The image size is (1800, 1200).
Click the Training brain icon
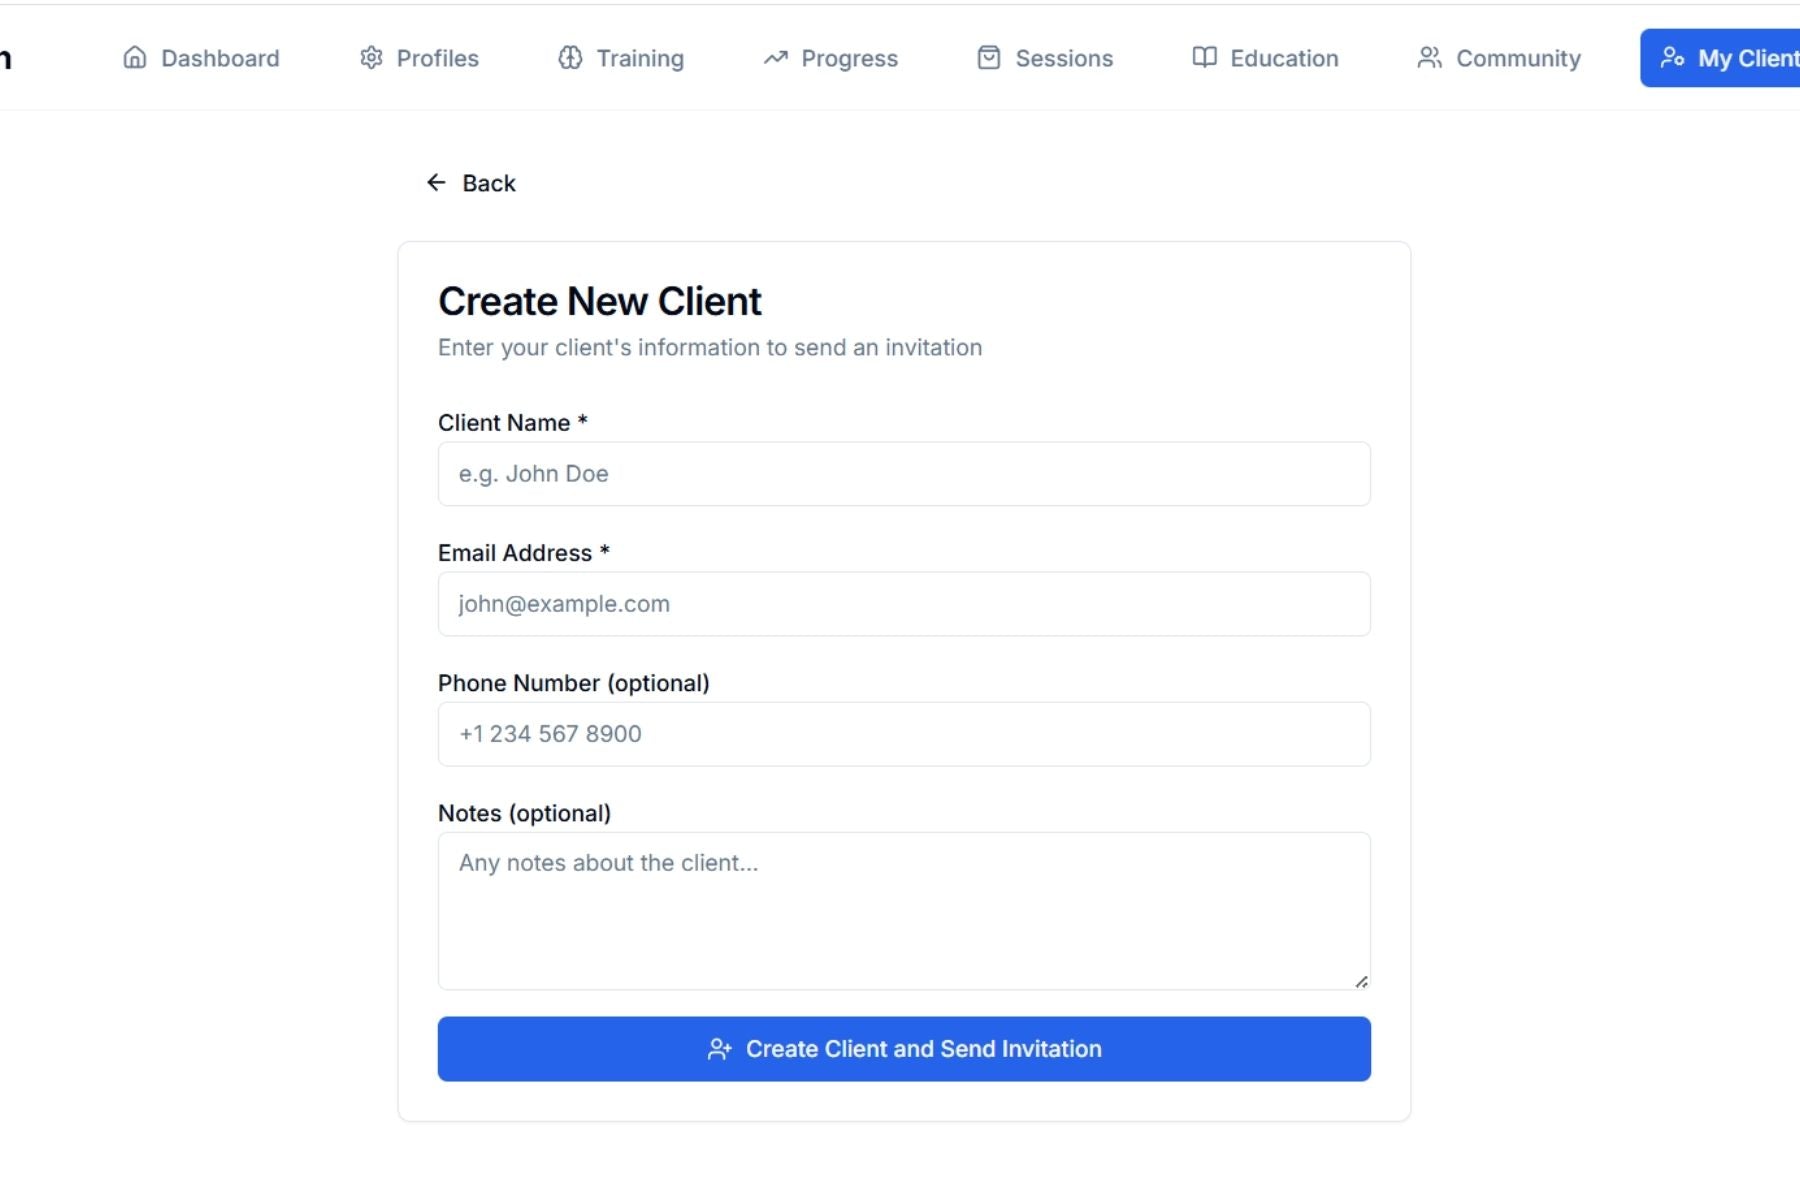(x=570, y=58)
